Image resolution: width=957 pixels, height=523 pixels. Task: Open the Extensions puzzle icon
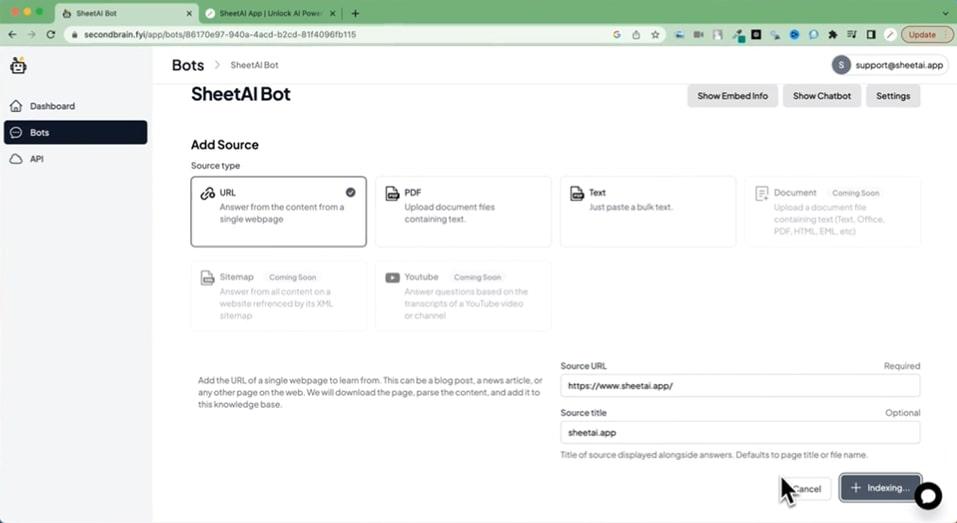click(x=832, y=35)
